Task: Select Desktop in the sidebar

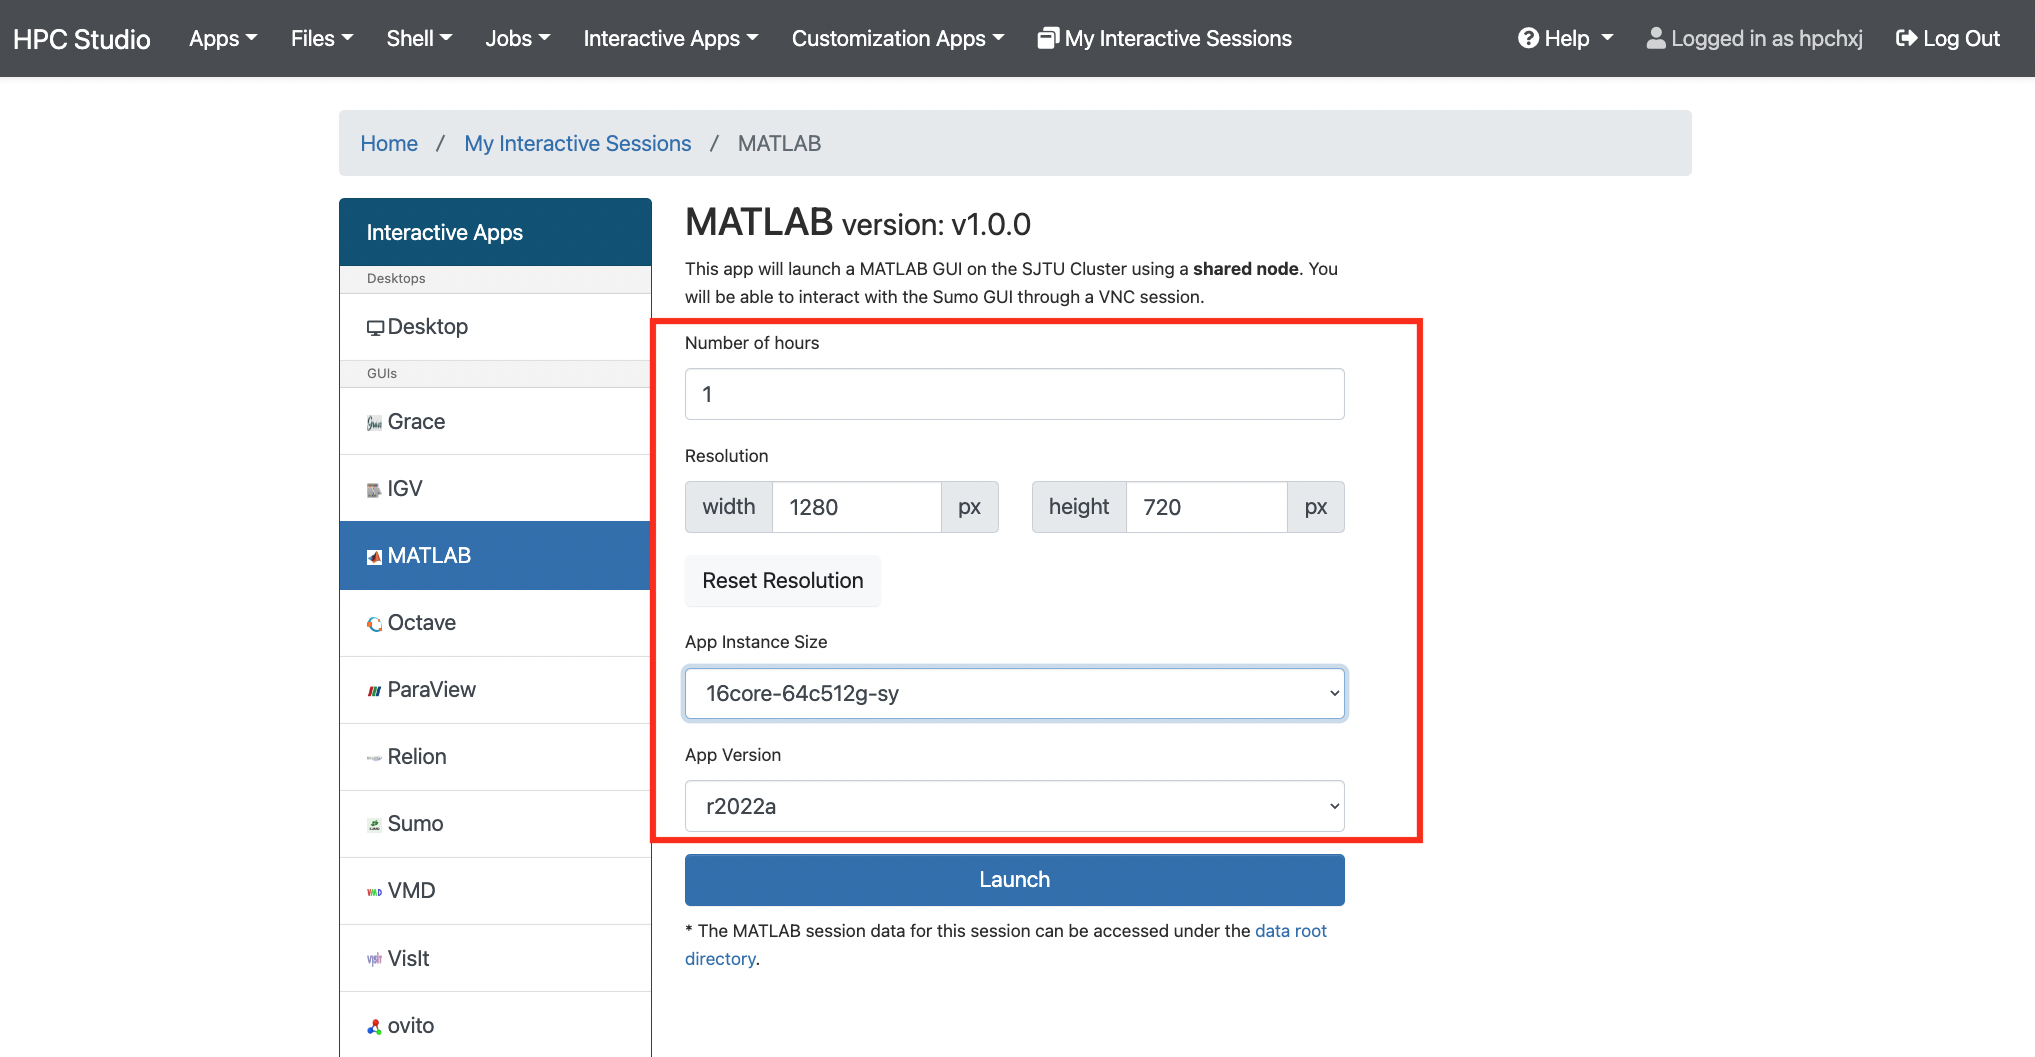Action: tap(495, 327)
